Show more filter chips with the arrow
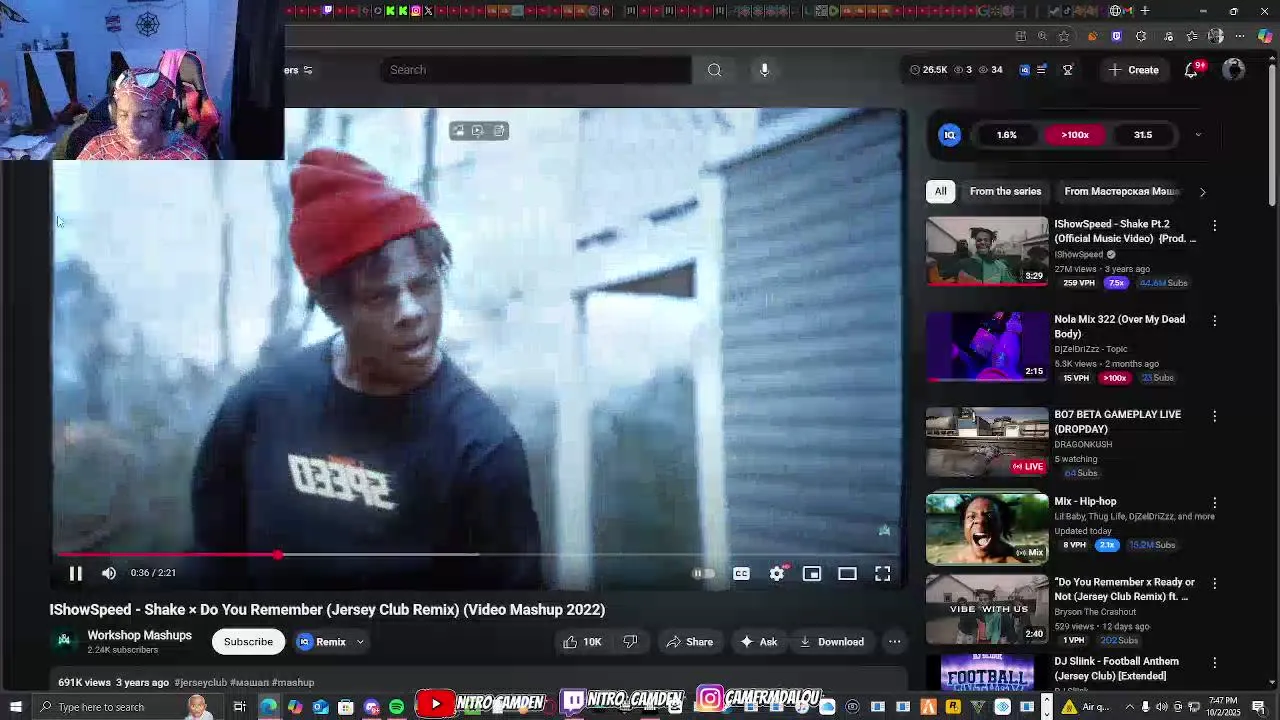This screenshot has width=1280, height=720. (x=1202, y=192)
